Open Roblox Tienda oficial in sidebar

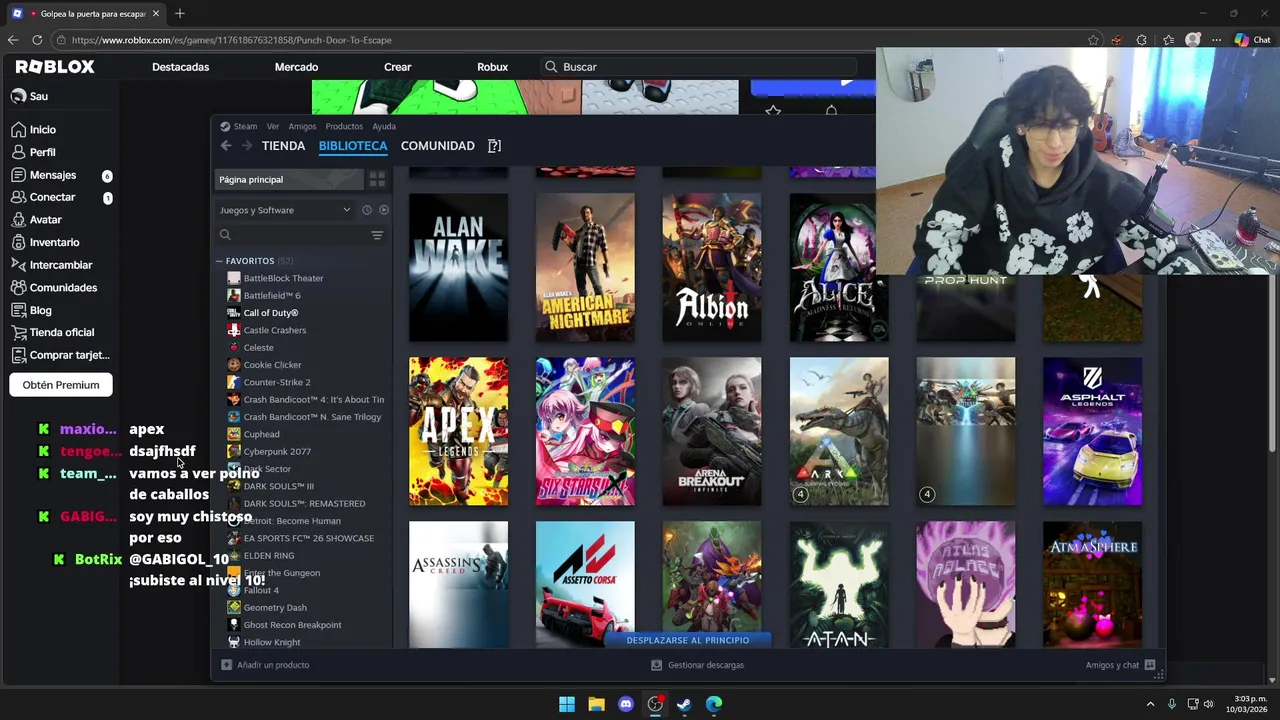52,332
